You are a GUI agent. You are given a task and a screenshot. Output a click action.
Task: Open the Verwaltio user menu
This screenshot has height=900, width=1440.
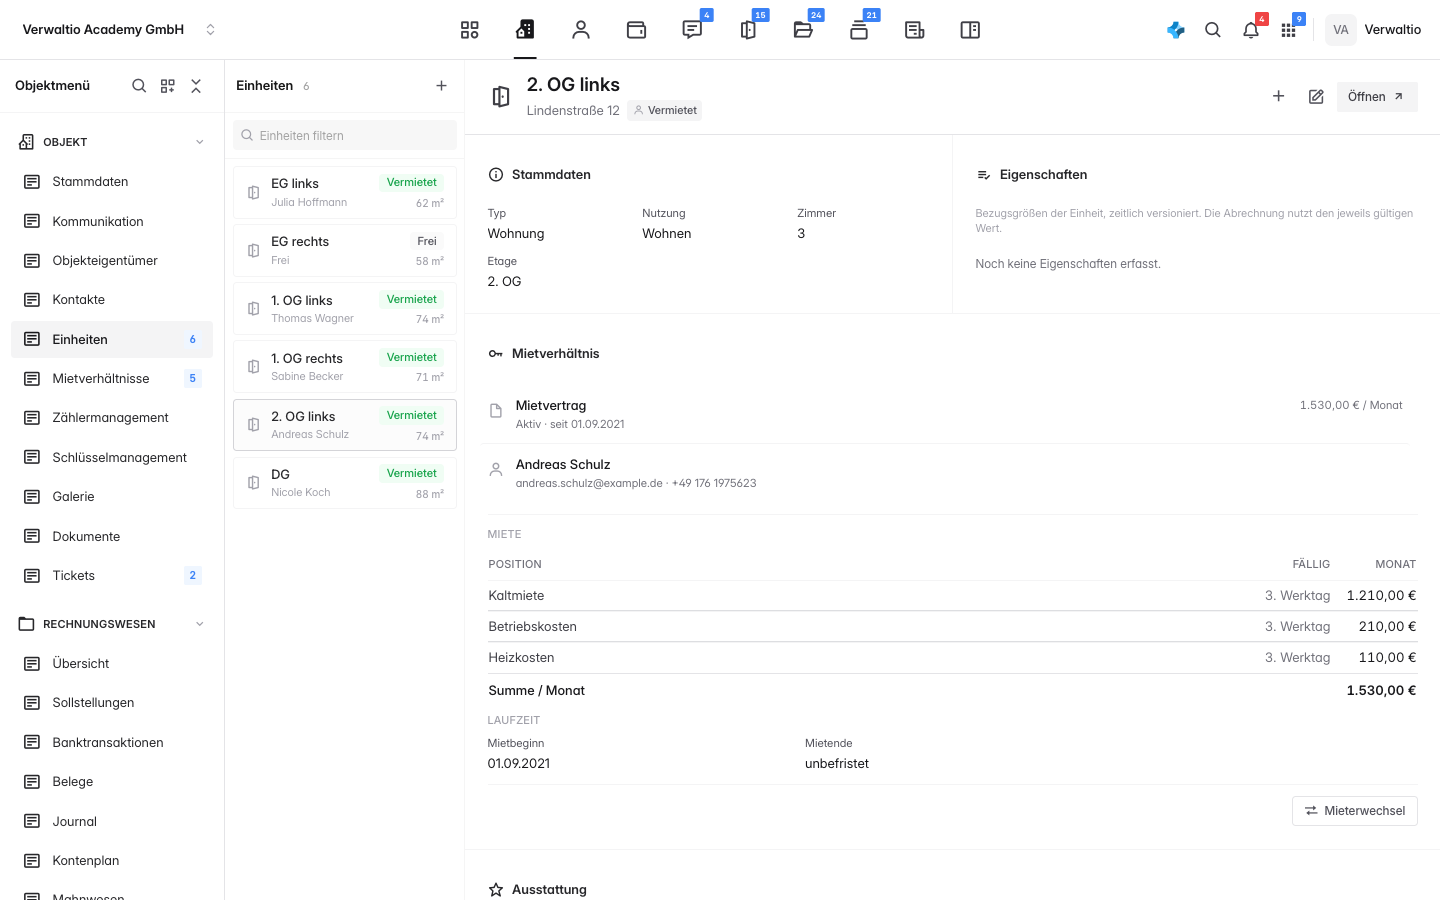coord(1373,30)
